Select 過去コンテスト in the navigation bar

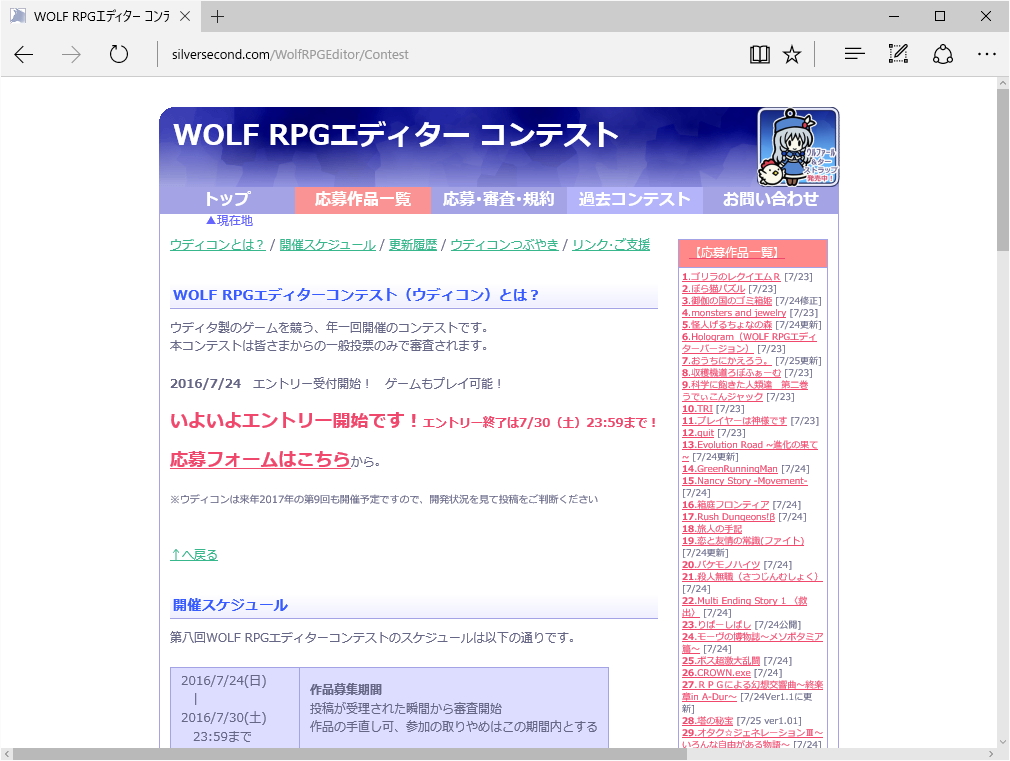tap(634, 199)
